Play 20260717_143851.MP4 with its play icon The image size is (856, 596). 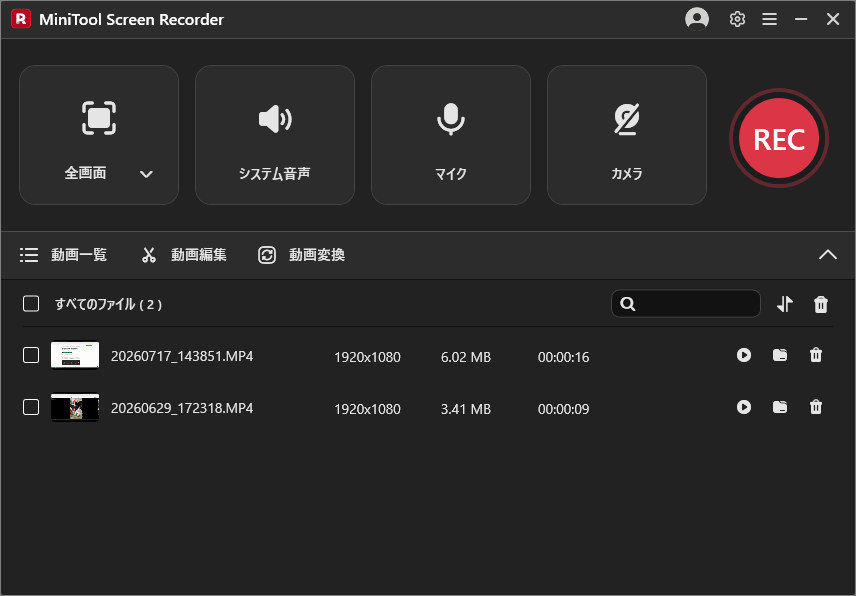pos(744,355)
